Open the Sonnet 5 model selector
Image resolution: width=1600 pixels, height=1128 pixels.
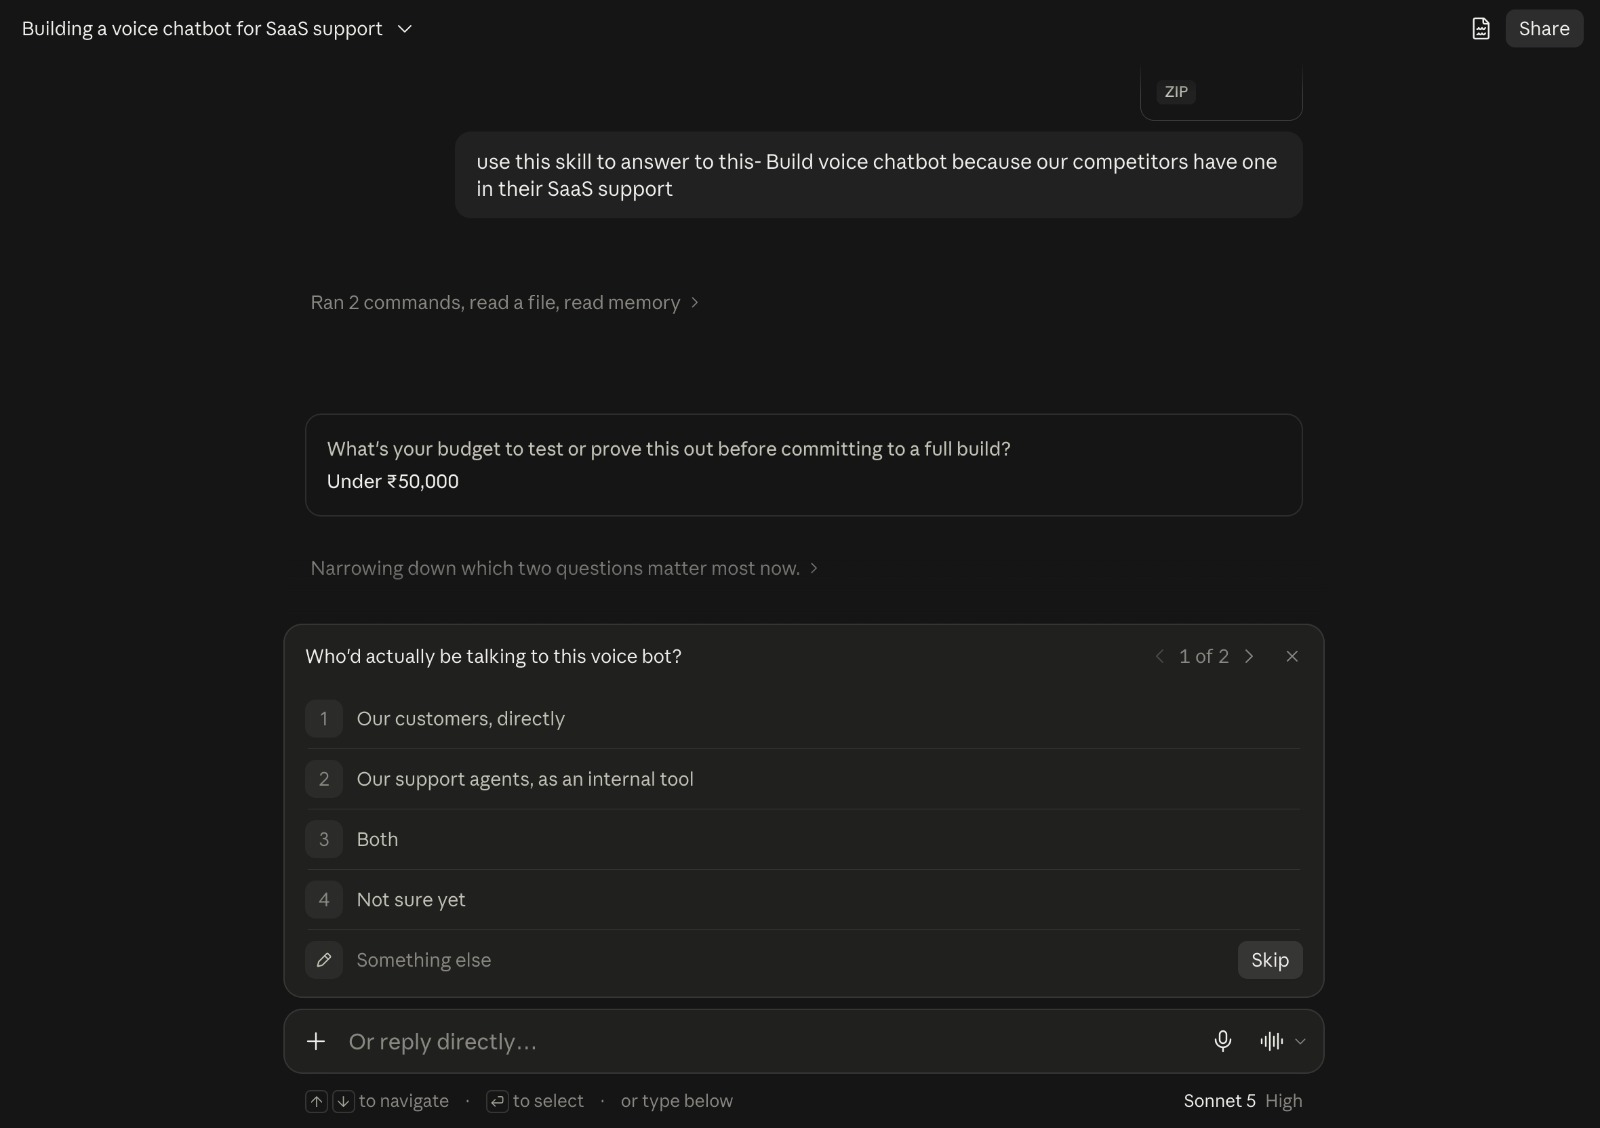pos(1243,1100)
